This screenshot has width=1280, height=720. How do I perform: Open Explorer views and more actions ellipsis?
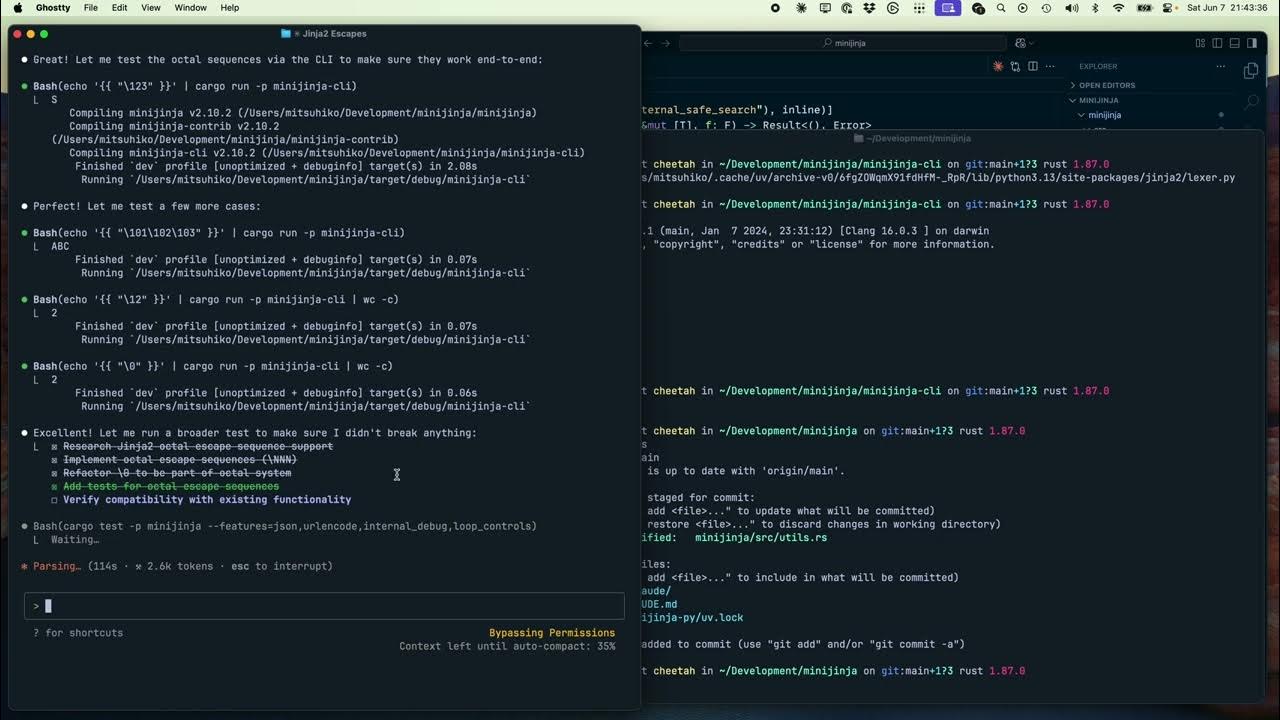point(1220,66)
